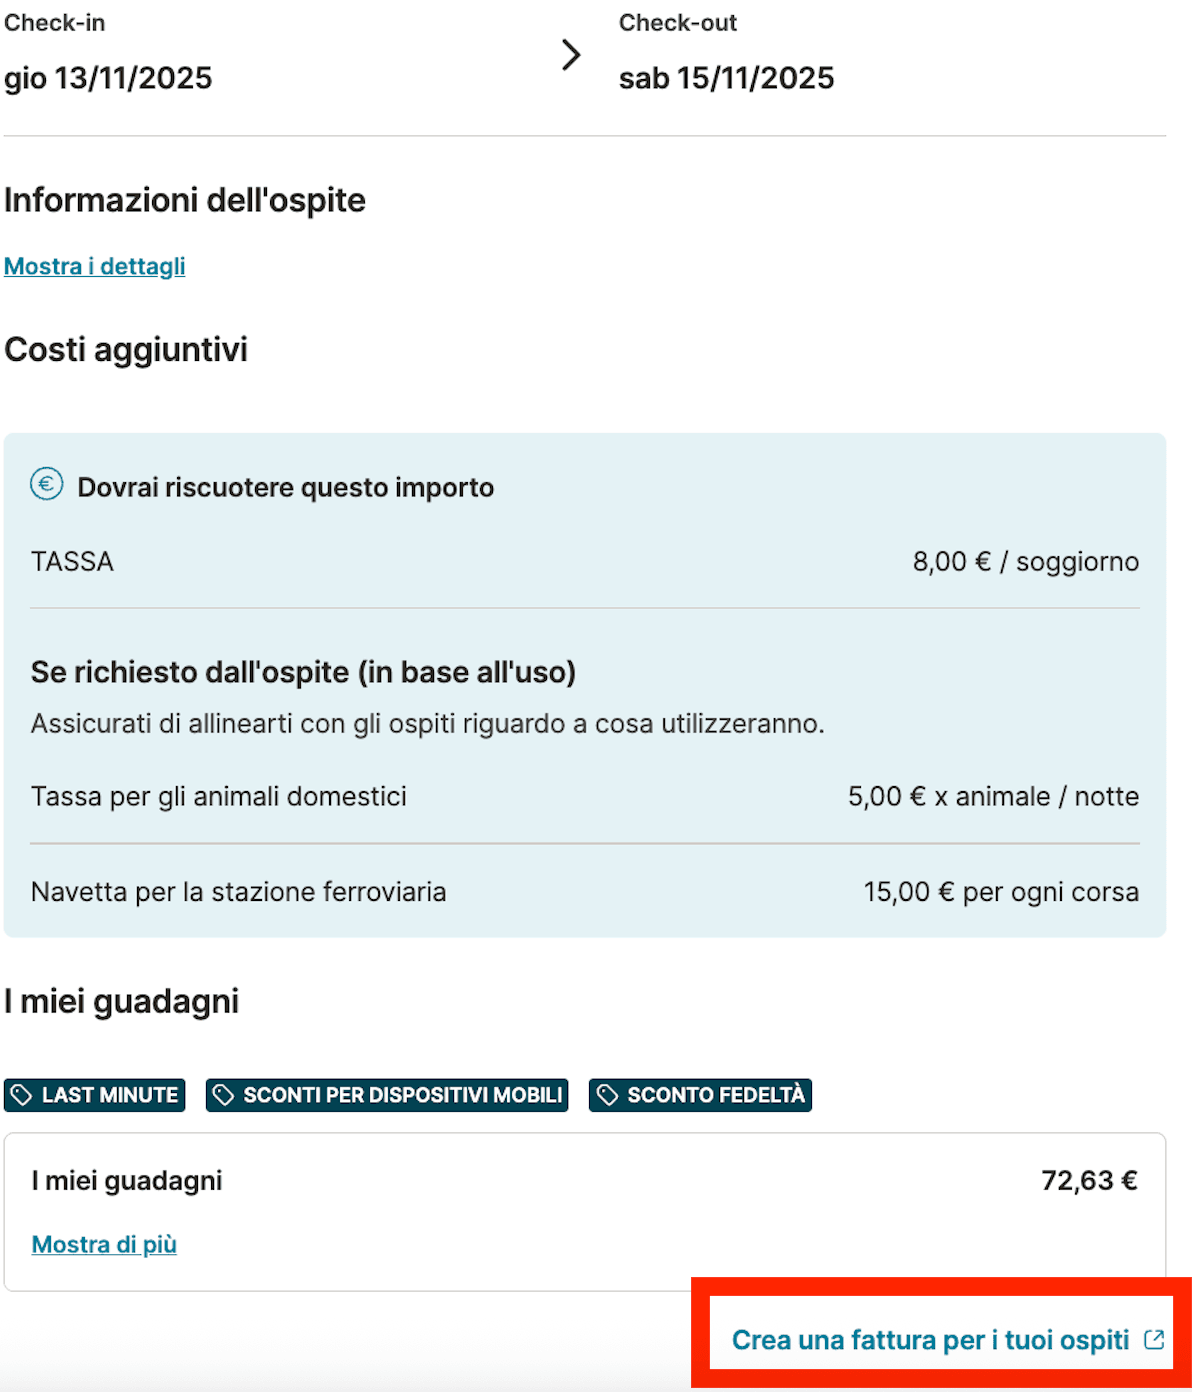1192x1392 pixels.
Task: Click the 8,00 € / soggiorno amount
Action: [1025, 562]
